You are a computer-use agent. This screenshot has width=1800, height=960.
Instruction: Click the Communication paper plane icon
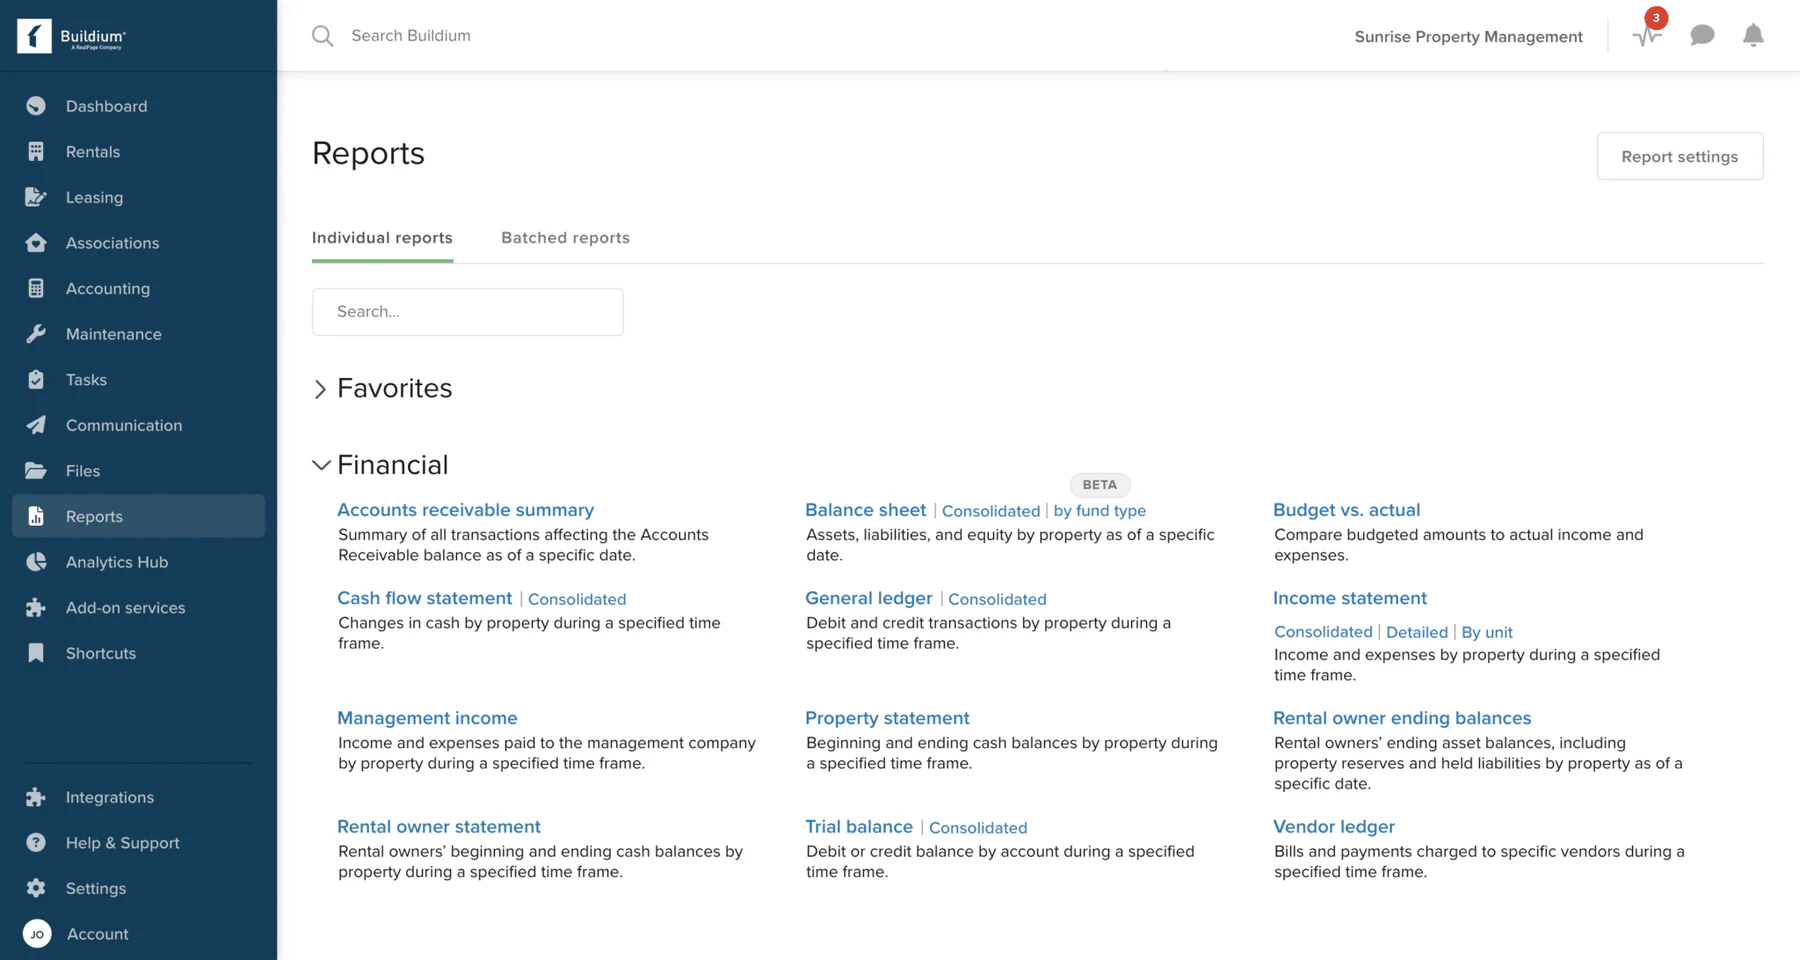pyautogui.click(x=36, y=425)
